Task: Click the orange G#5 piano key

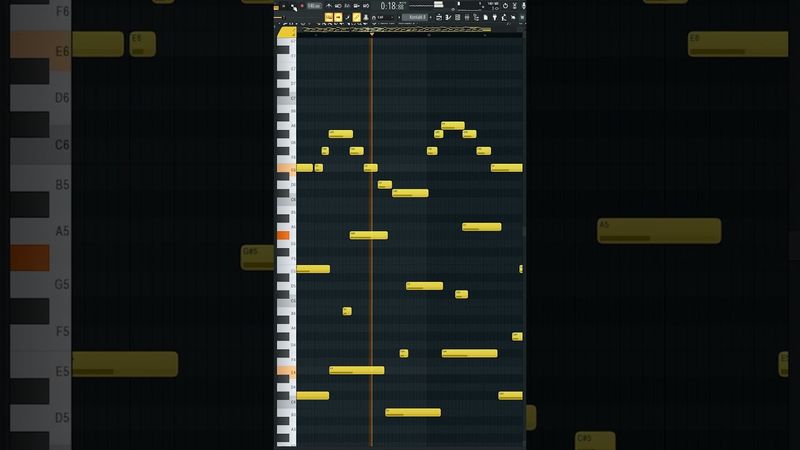Action: [x=283, y=235]
